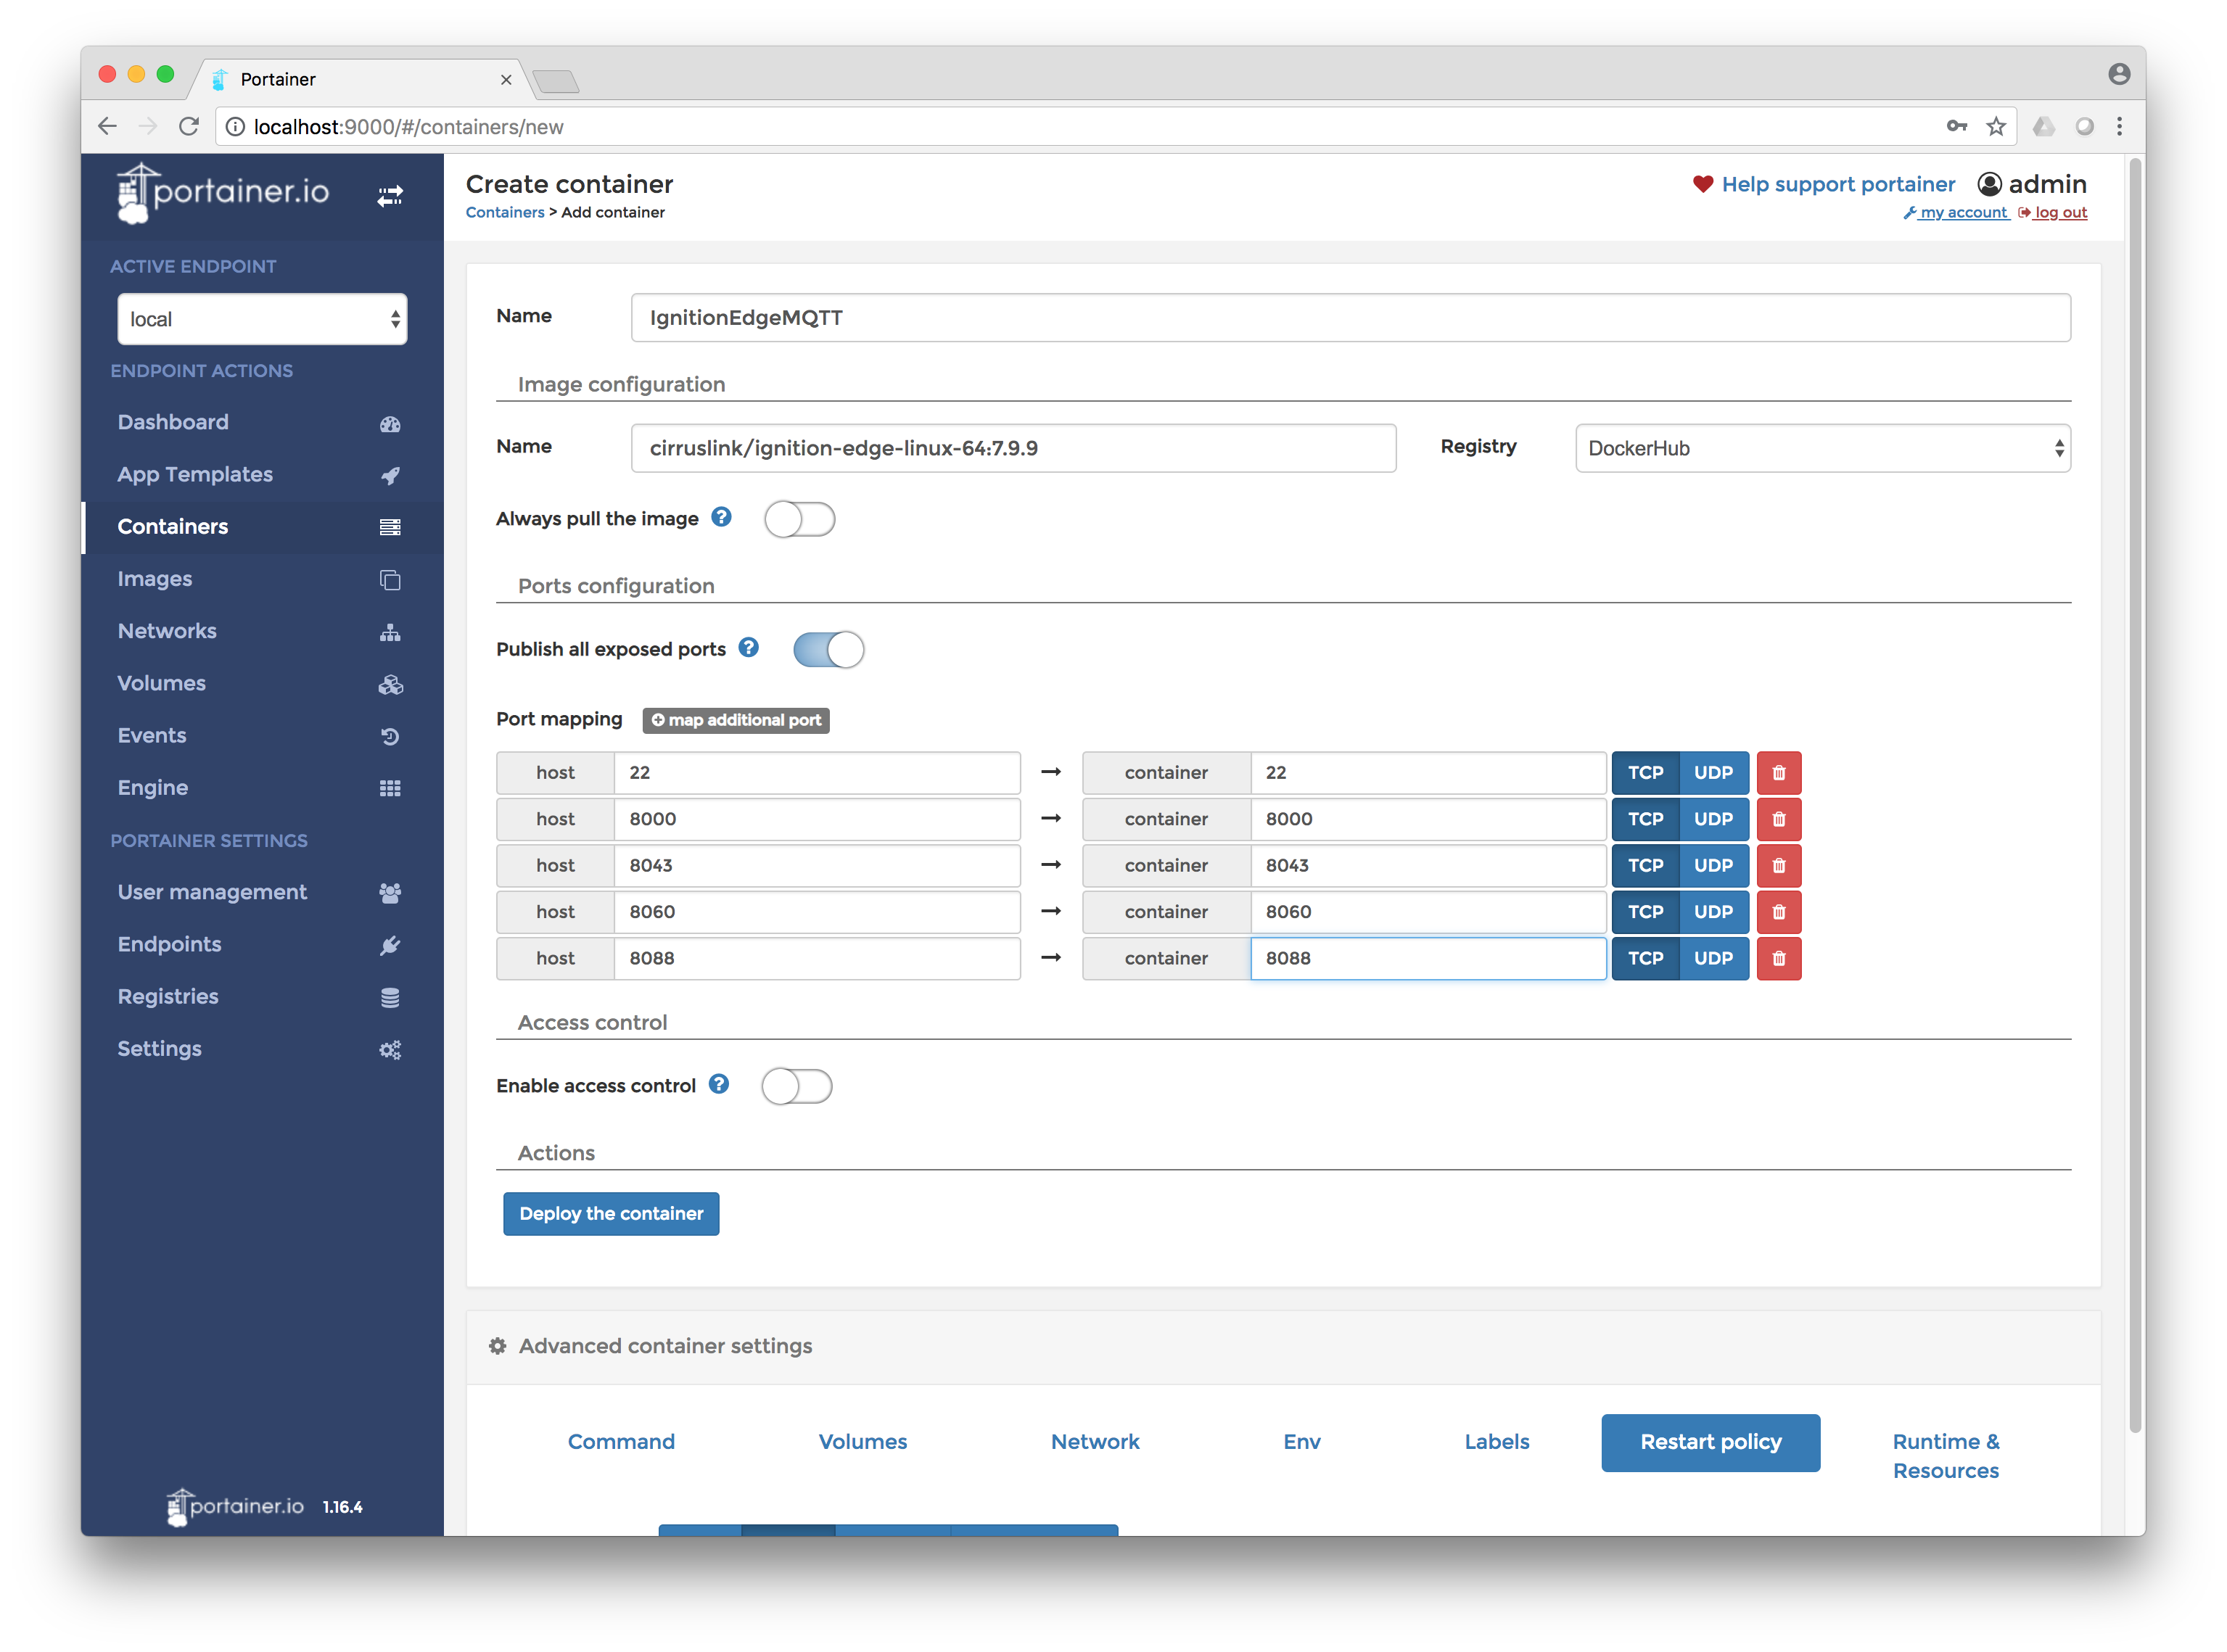Click the User management people icon

pyautogui.click(x=390, y=893)
